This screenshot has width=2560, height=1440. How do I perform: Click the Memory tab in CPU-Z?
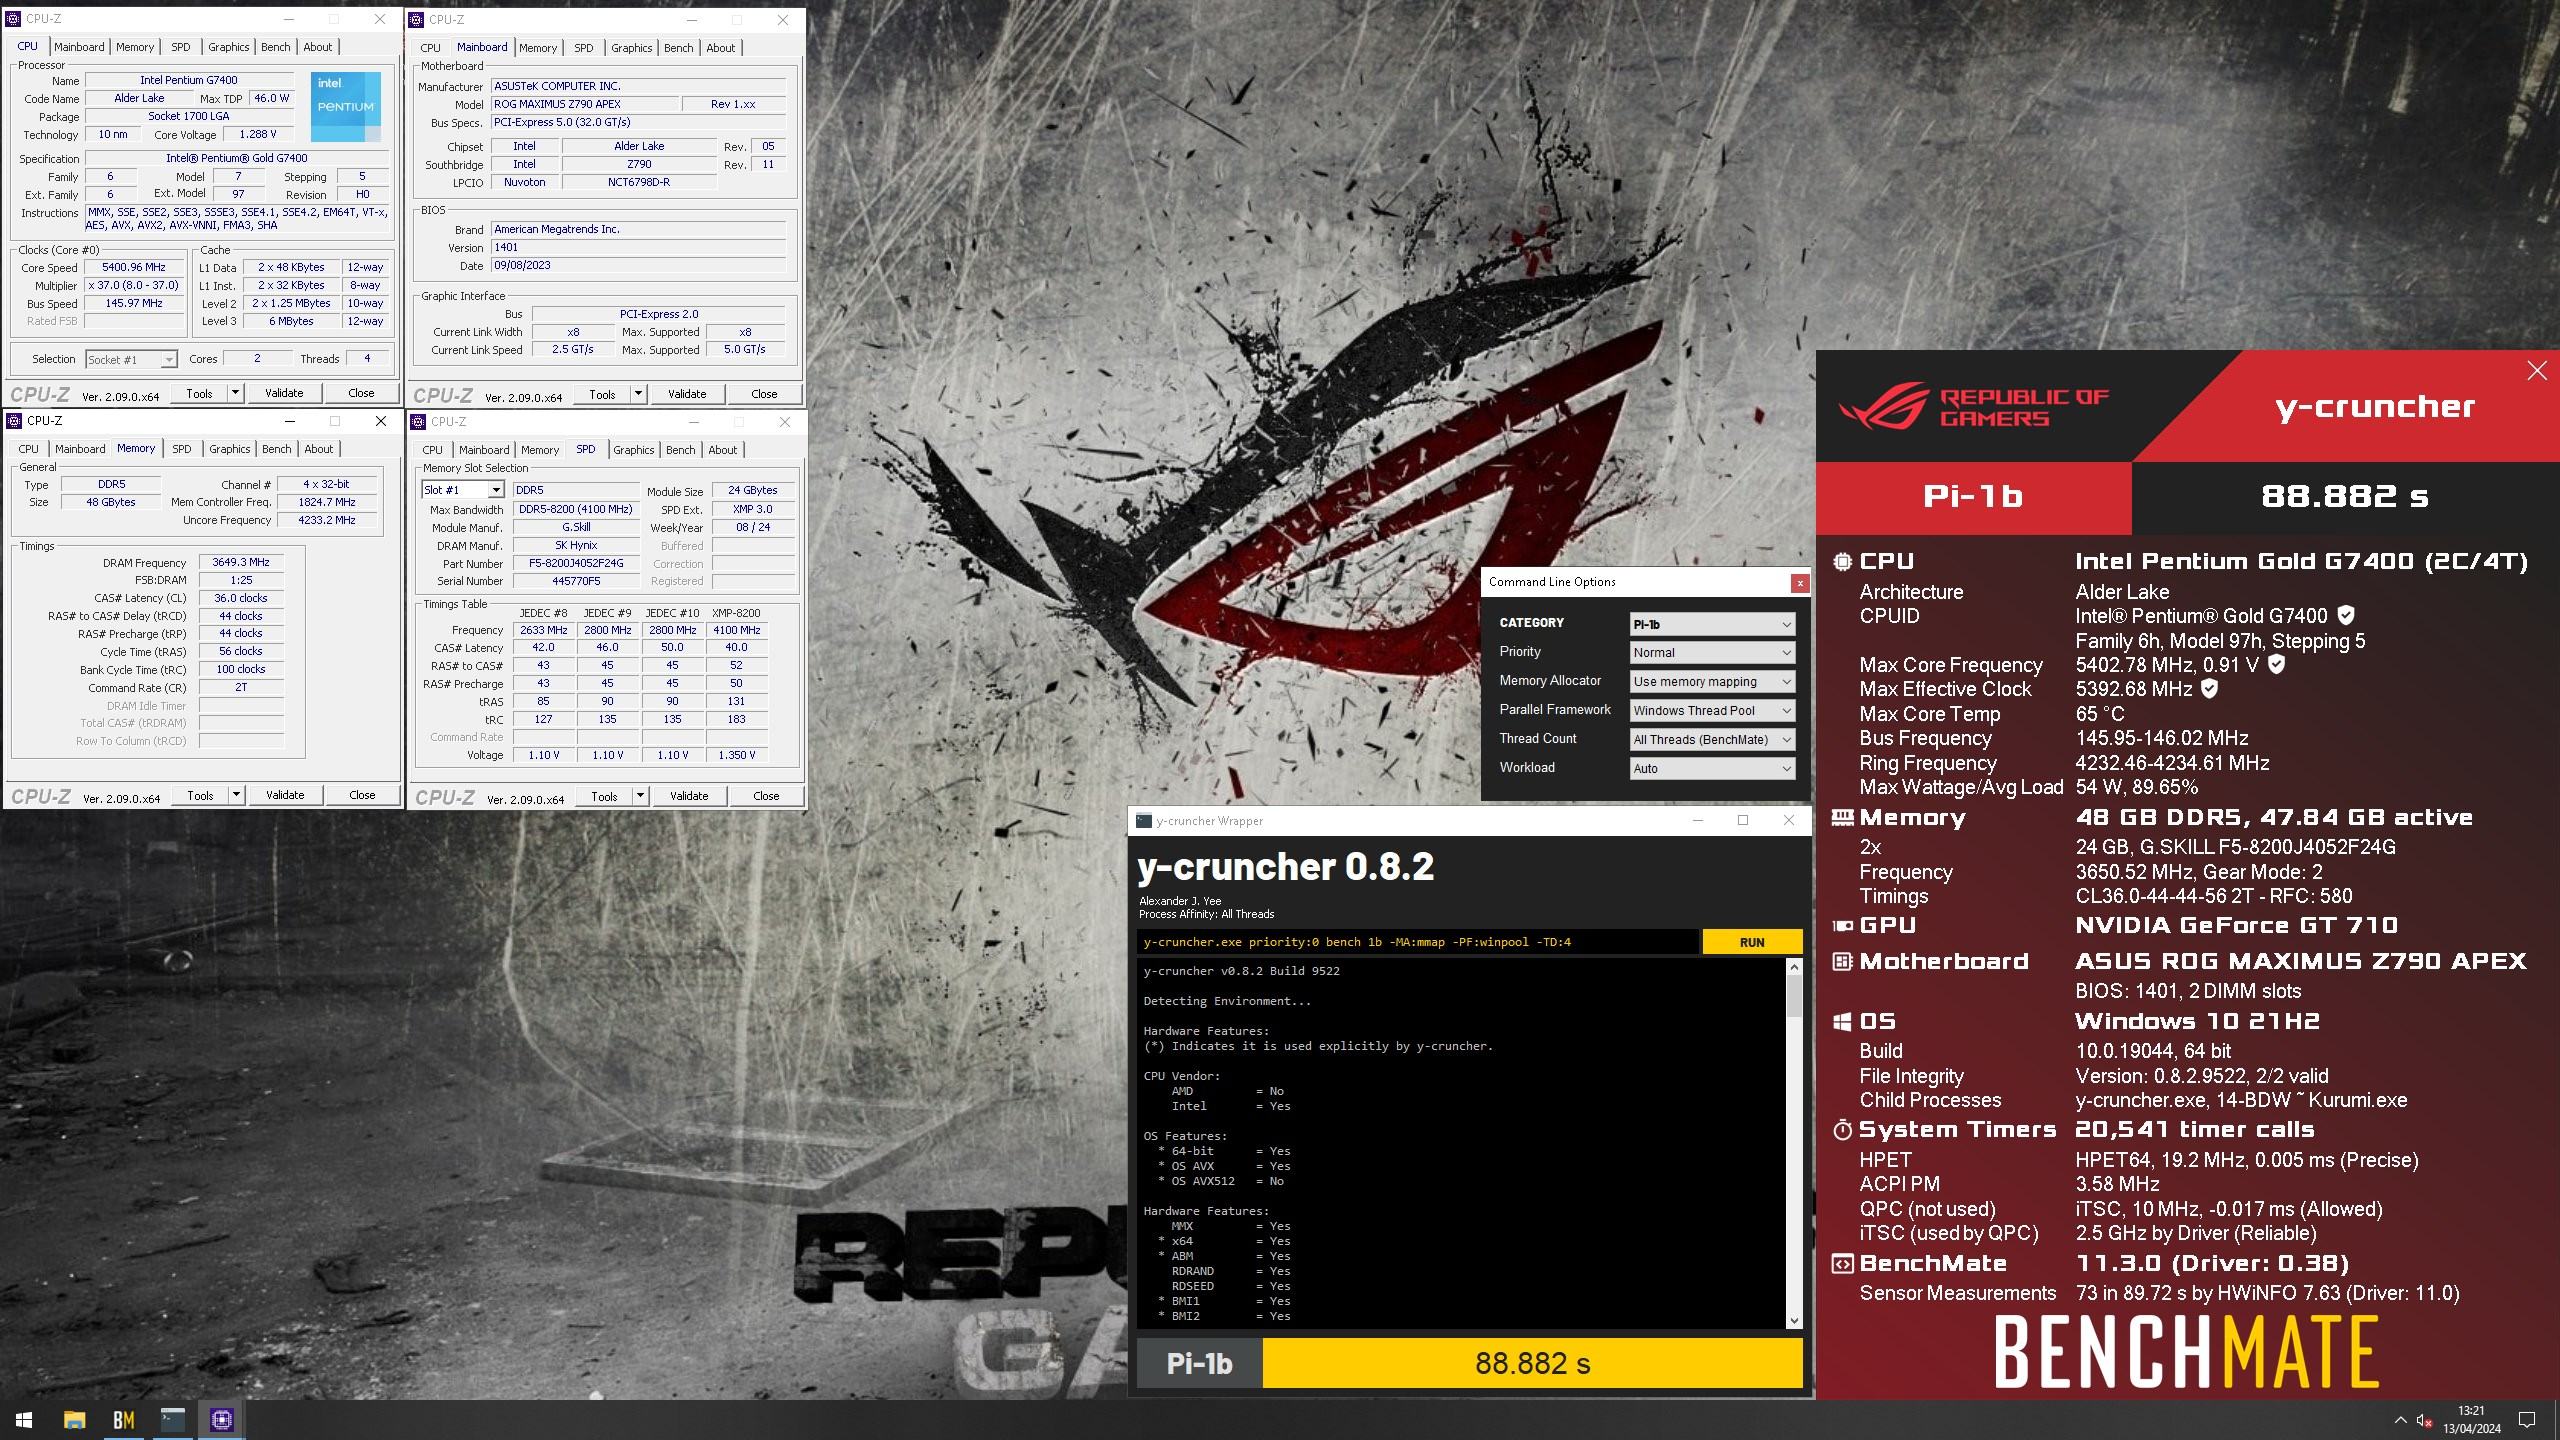click(134, 46)
